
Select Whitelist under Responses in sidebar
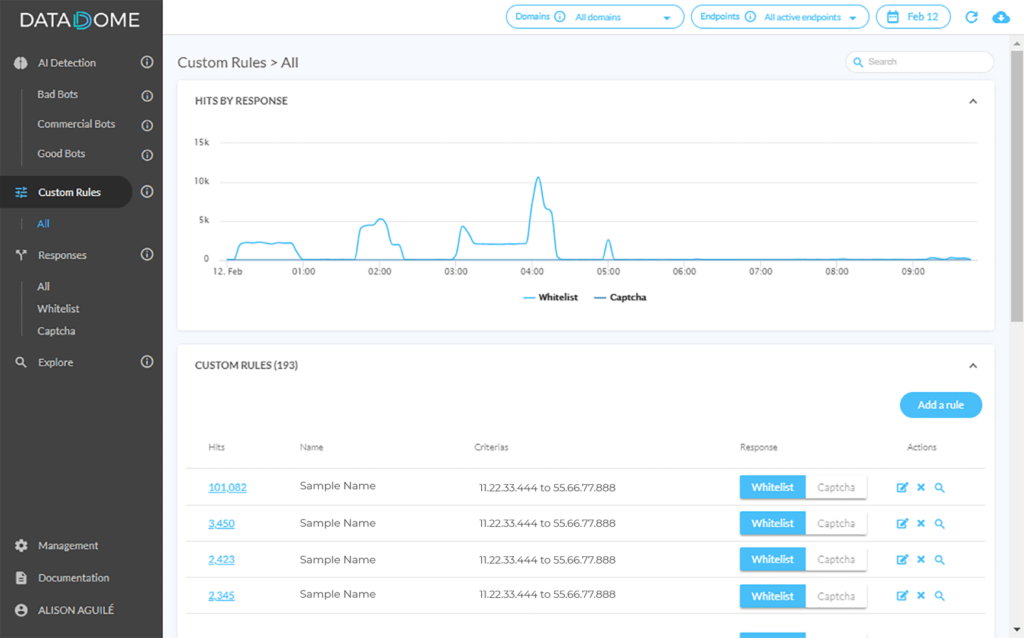[58, 308]
